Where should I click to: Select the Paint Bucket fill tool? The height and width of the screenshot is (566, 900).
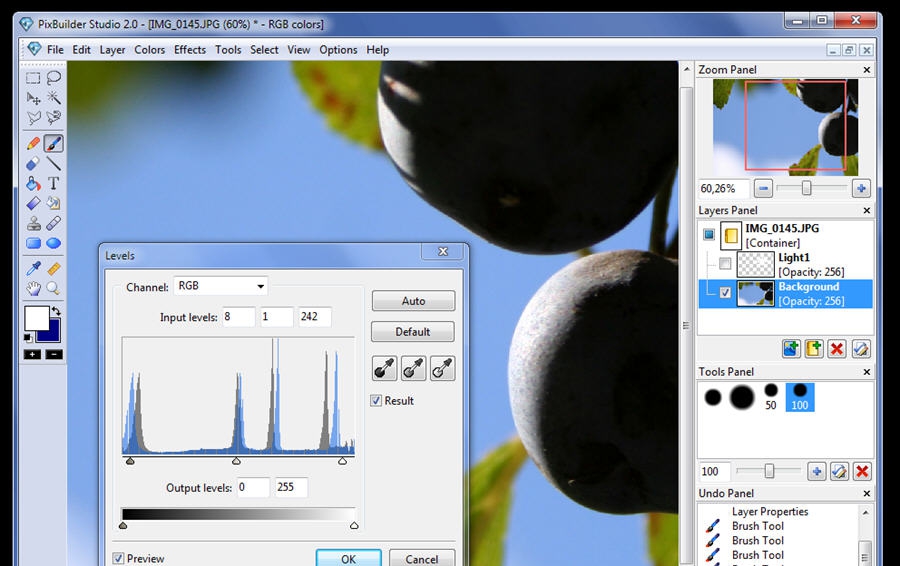coord(33,184)
